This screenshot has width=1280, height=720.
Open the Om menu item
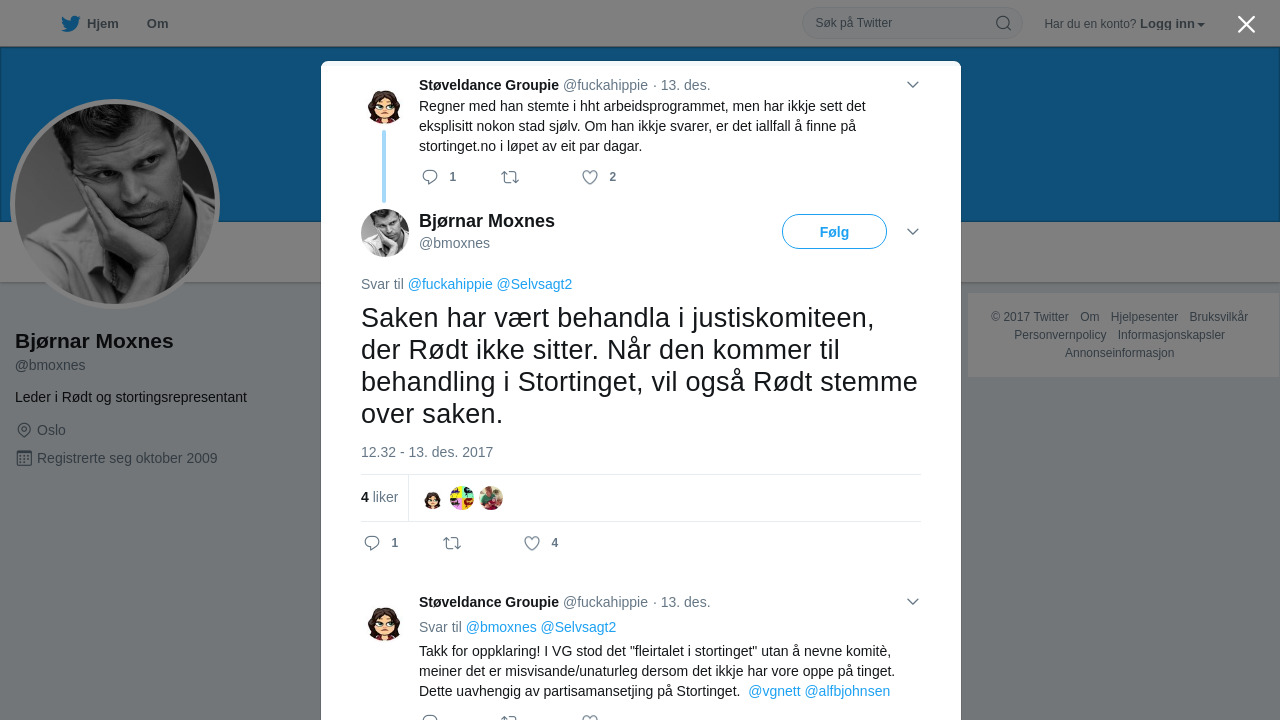click(157, 24)
